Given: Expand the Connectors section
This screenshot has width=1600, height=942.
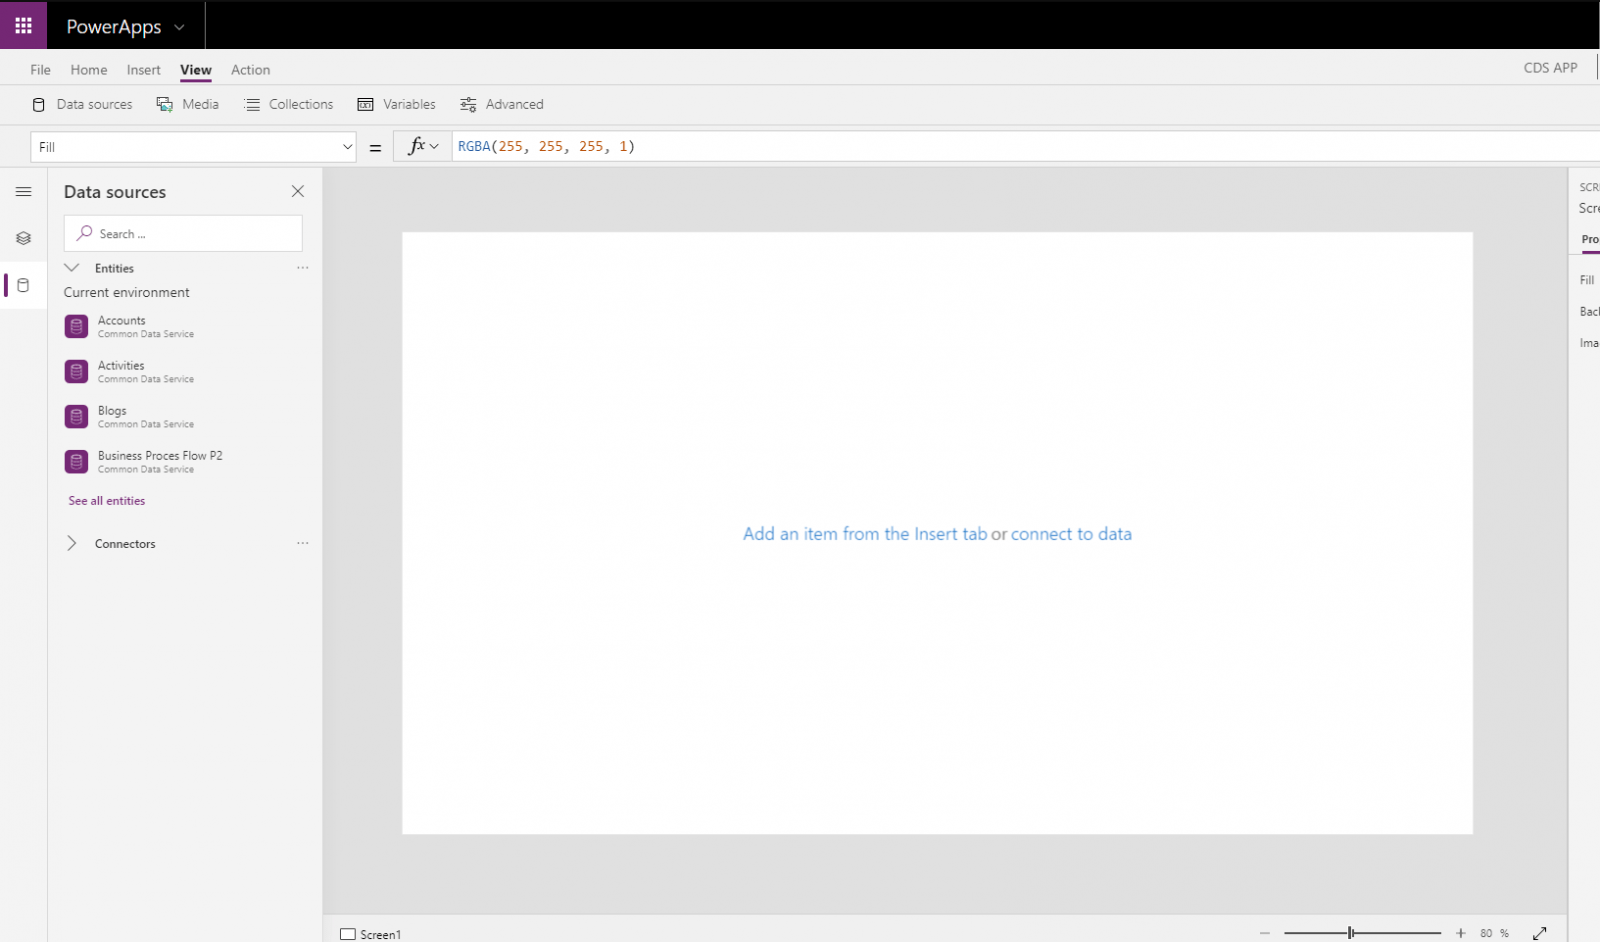Looking at the screenshot, I should (72, 543).
